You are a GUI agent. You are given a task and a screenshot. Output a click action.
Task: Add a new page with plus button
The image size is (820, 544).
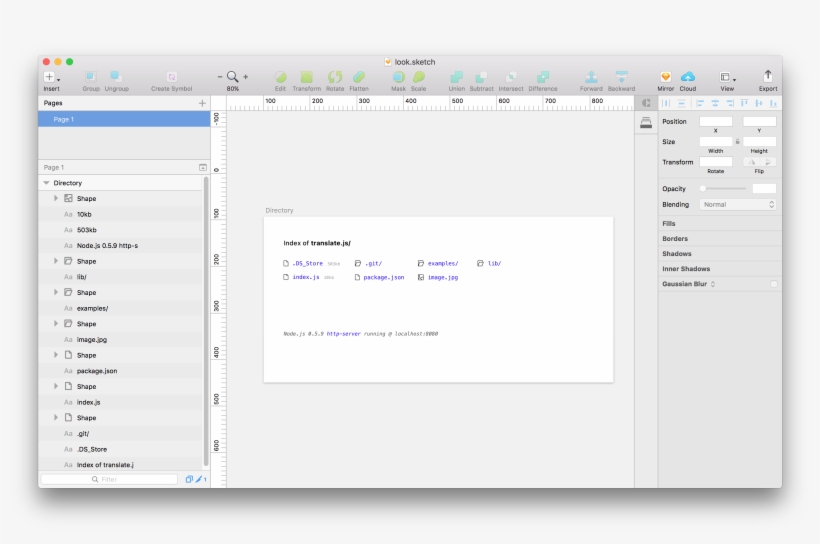tap(202, 103)
